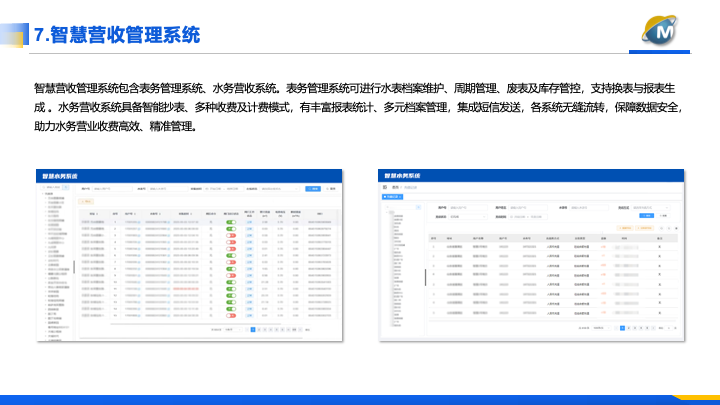Open the page size dropdown in left table pagination
This screenshot has width=720, height=405.
click(230, 329)
